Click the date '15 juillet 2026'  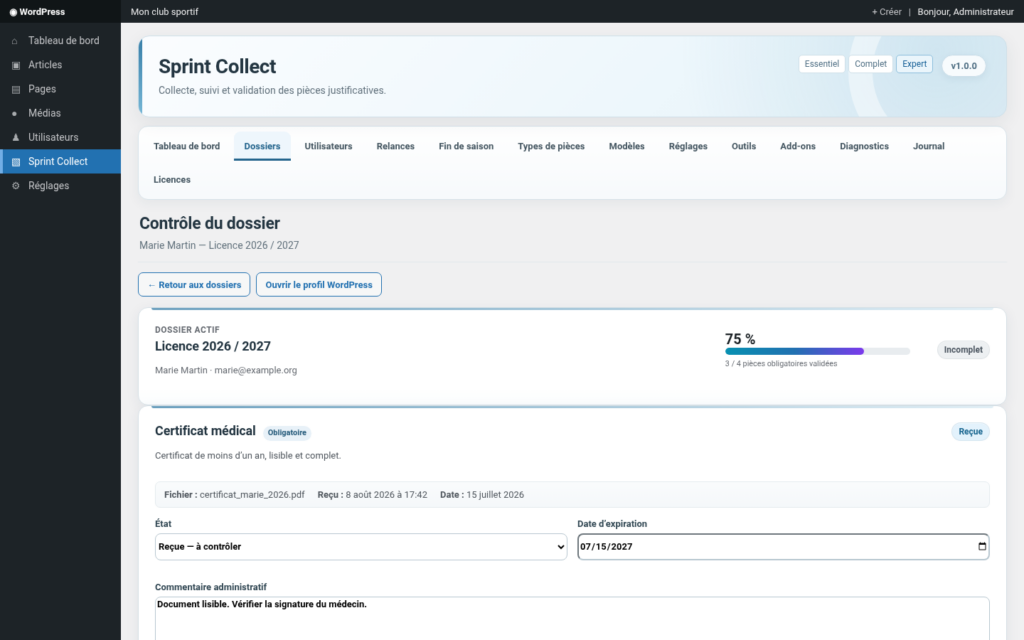pos(495,495)
